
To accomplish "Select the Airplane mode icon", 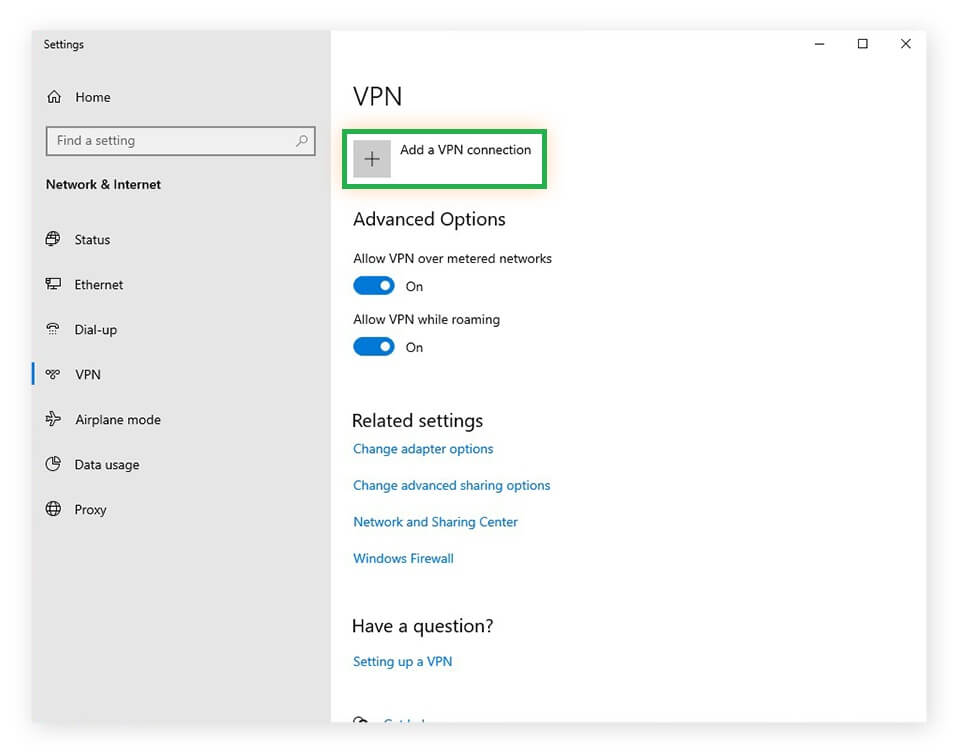I will click(x=53, y=419).
